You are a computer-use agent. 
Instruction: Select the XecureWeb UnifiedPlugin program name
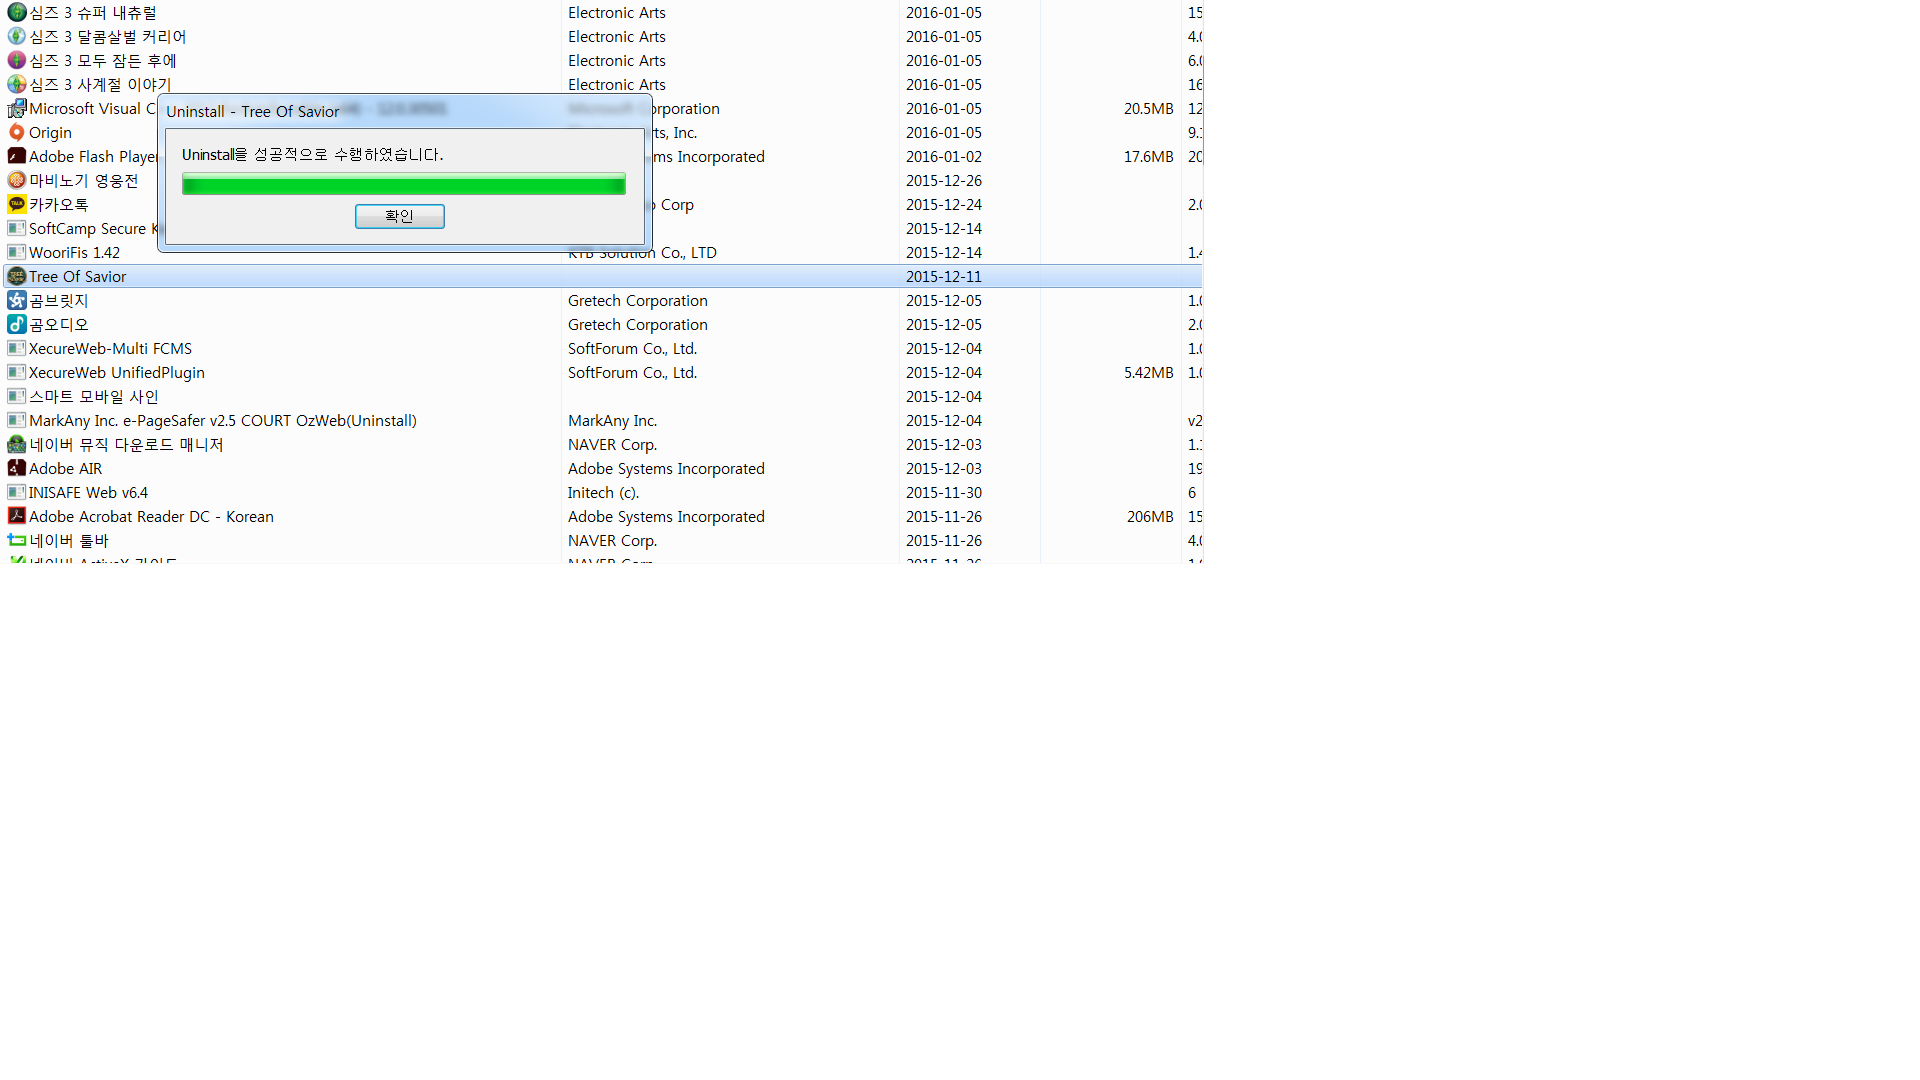(117, 373)
